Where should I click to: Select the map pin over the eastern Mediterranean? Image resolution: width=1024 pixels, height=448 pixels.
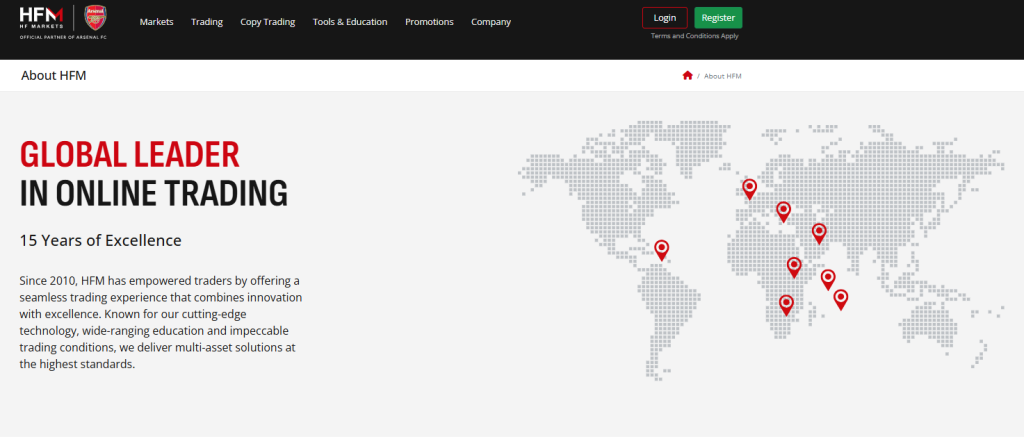click(x=783, y=211)
